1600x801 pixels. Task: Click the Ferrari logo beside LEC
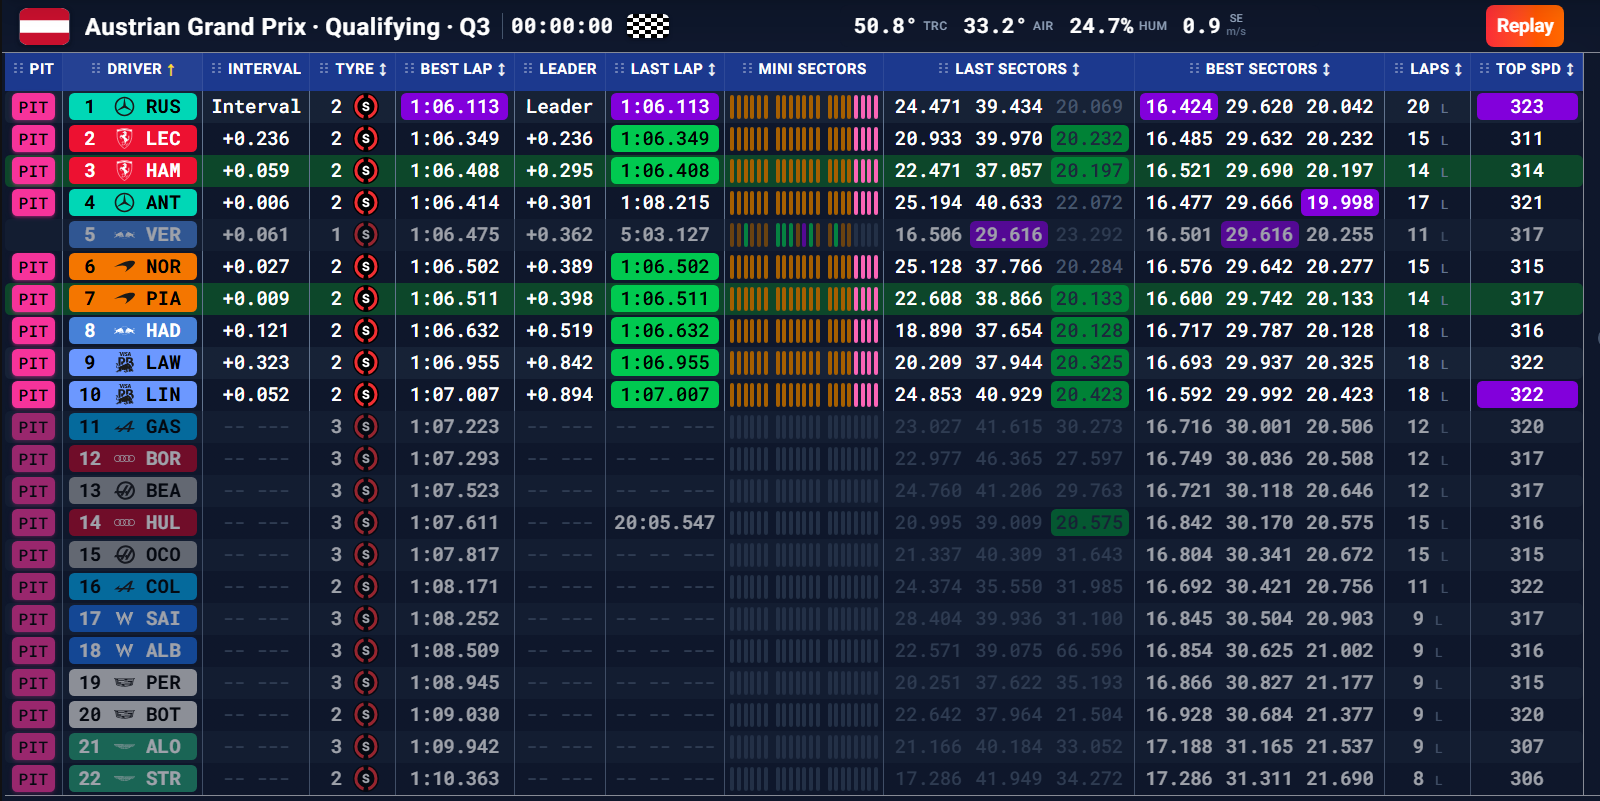124,139
